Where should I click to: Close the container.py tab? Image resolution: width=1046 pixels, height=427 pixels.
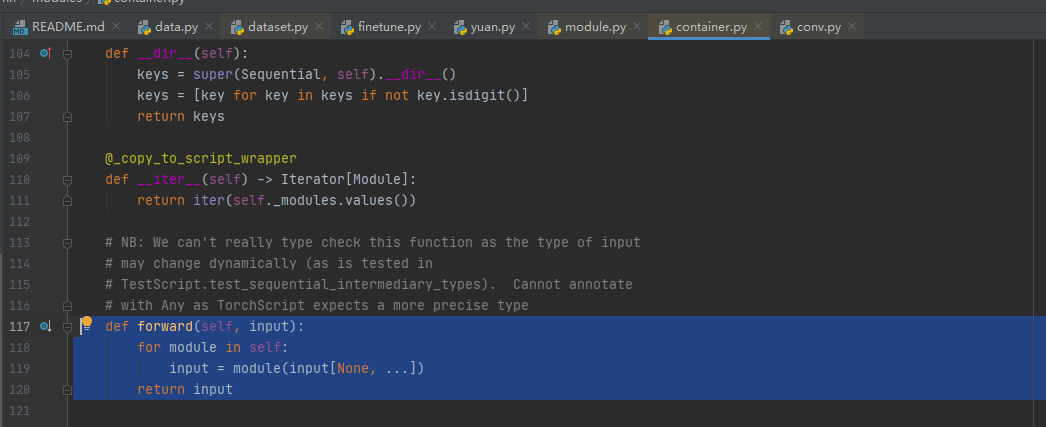point(759,27)
